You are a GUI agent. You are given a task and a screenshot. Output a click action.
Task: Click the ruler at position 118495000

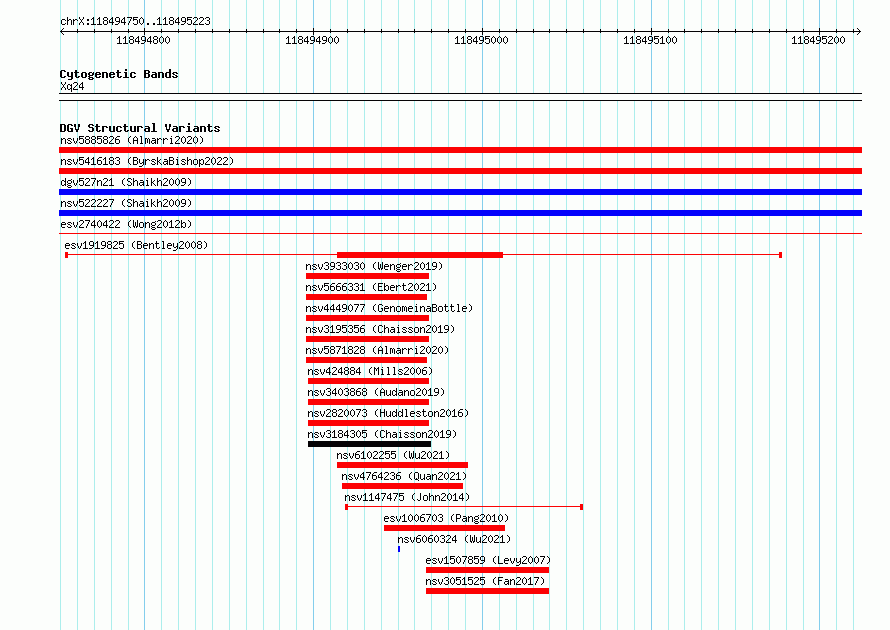(x=481, y=40)
